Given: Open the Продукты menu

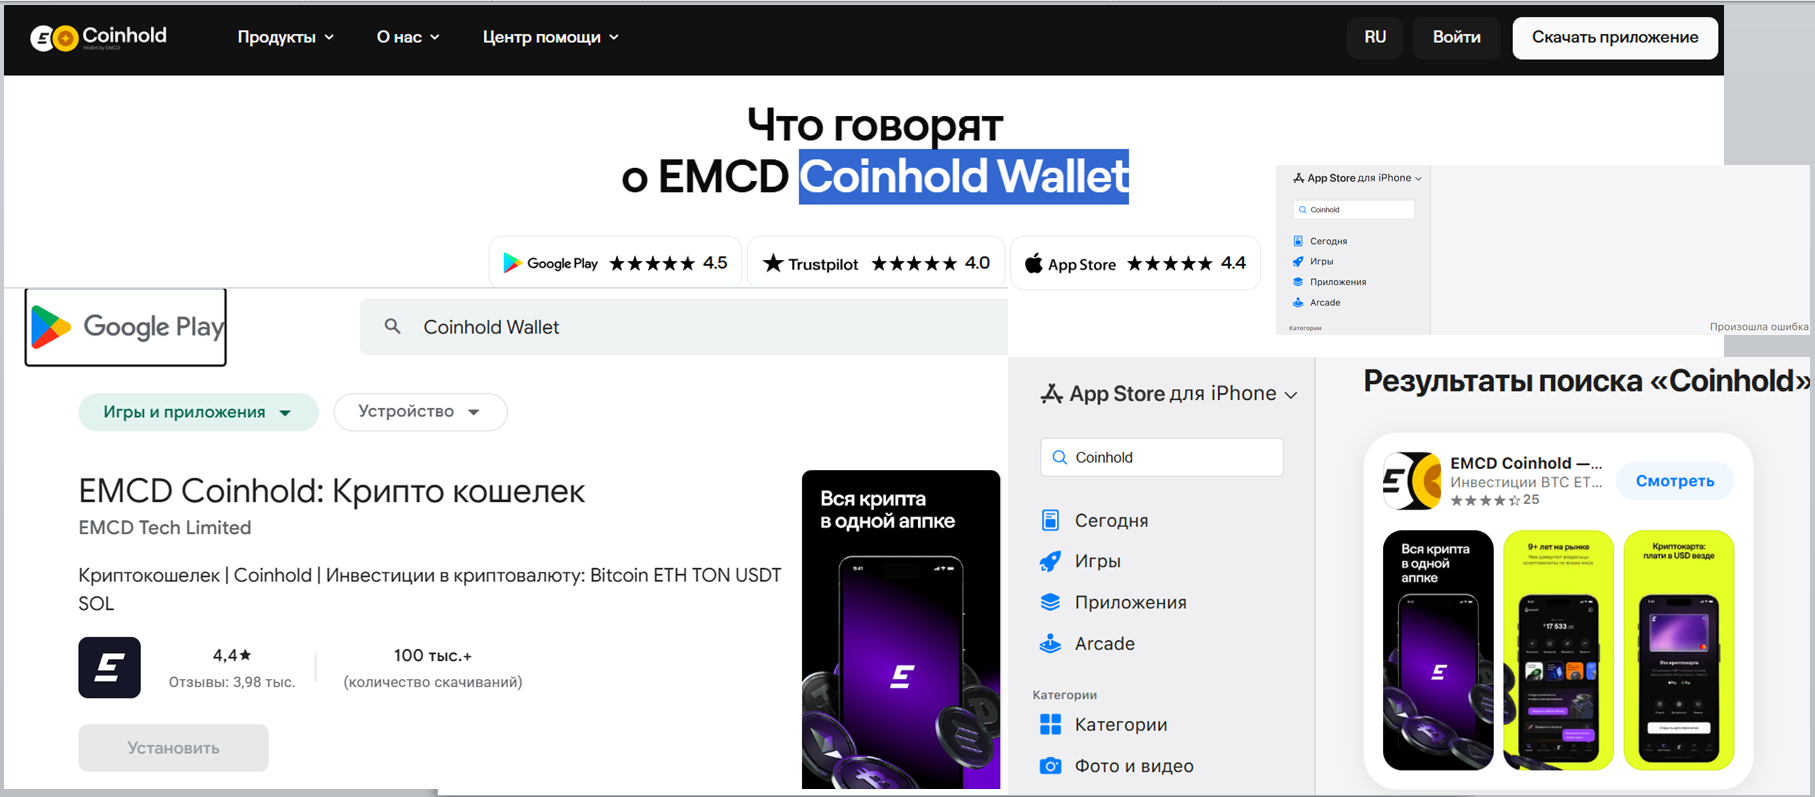Looking at the screenshot, I should pyautogui.click(x=286, y=37).
